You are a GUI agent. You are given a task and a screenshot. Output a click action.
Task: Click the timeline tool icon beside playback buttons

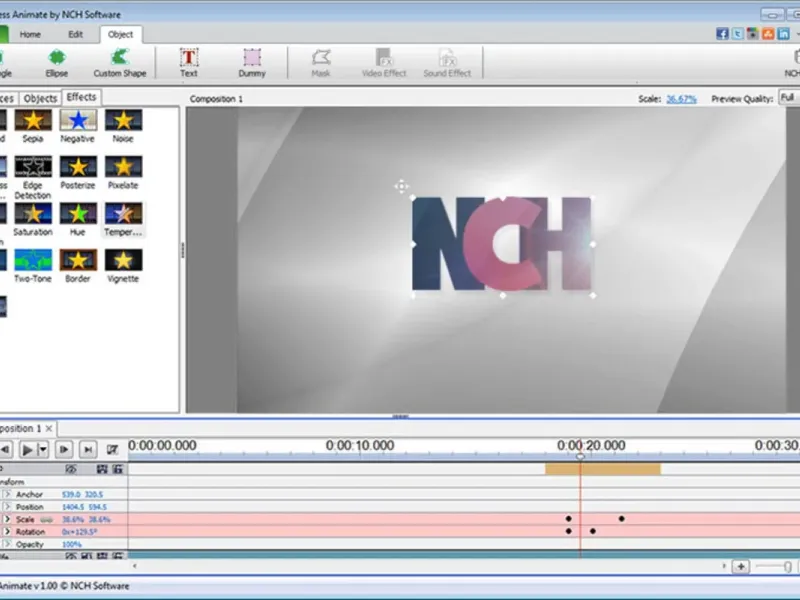[x=112, y=449]
